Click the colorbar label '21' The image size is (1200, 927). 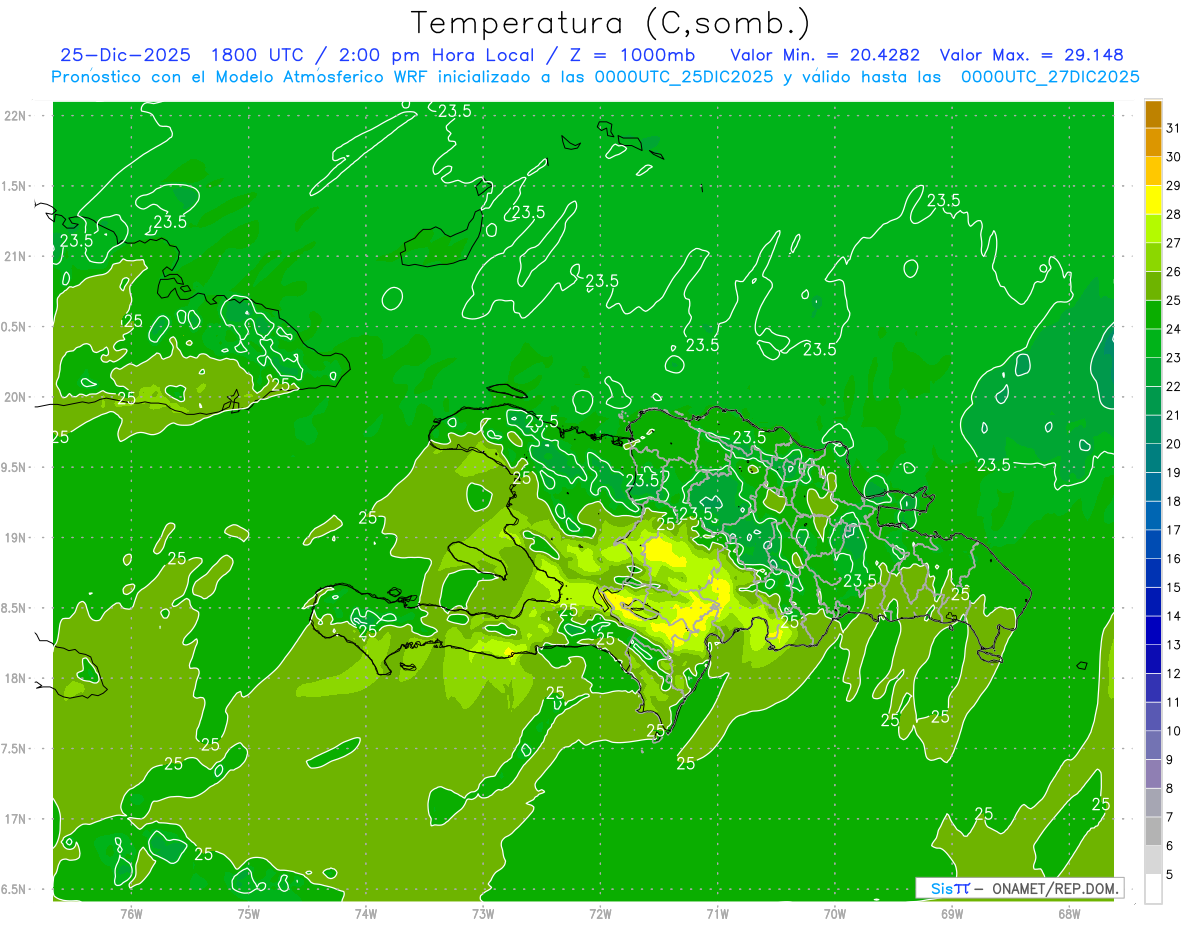1174,415
